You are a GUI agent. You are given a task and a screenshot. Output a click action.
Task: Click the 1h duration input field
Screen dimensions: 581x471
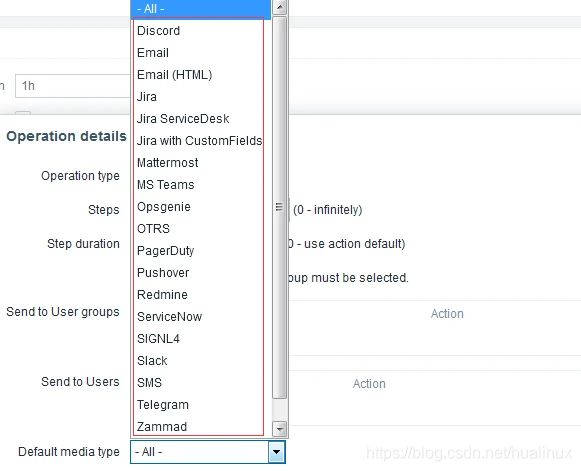[73, 86]
